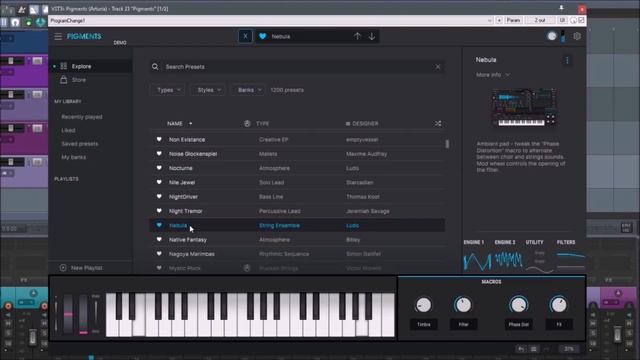Select the Nocturne preset

(297, 168)
